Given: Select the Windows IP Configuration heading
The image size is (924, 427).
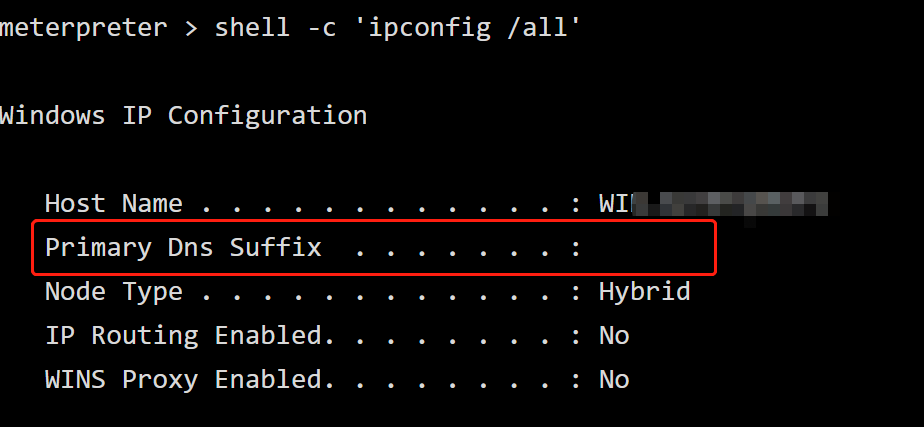Looking at the screenshot, I should tap(183, 115).
